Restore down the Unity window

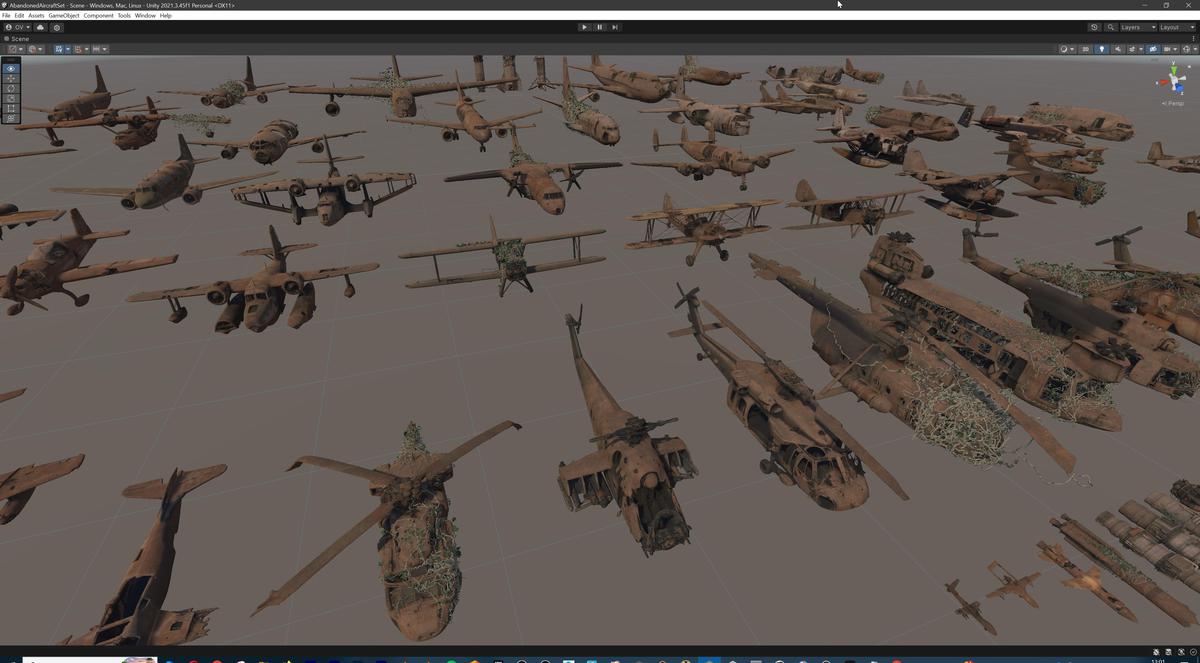(1166, 5)
